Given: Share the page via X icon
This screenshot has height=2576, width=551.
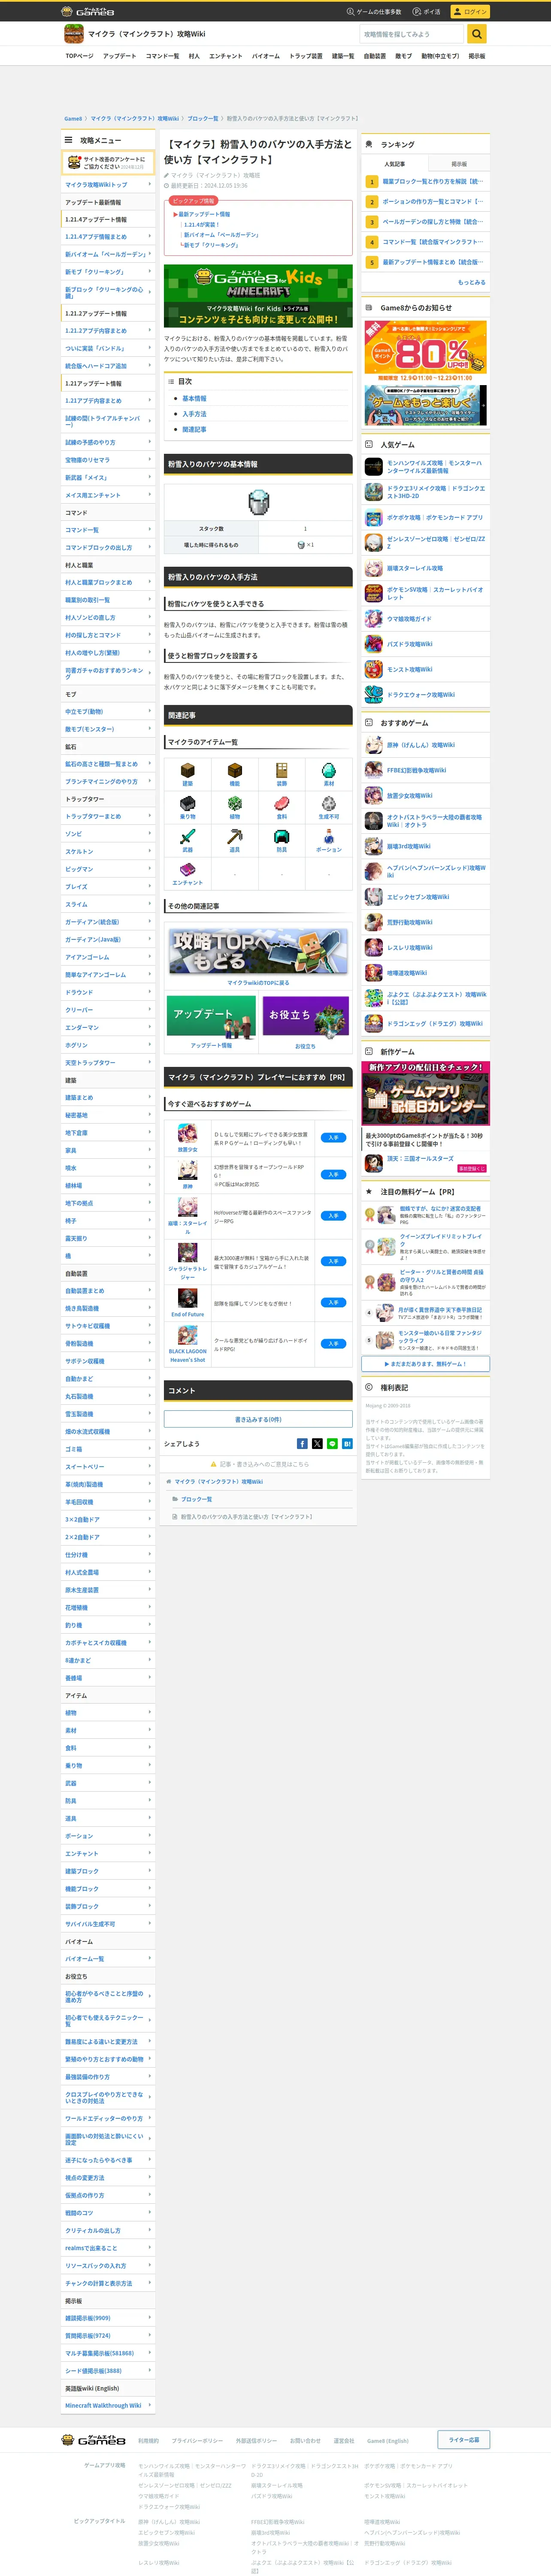Looking at the screenshot, I should [x=317, y=1443].
